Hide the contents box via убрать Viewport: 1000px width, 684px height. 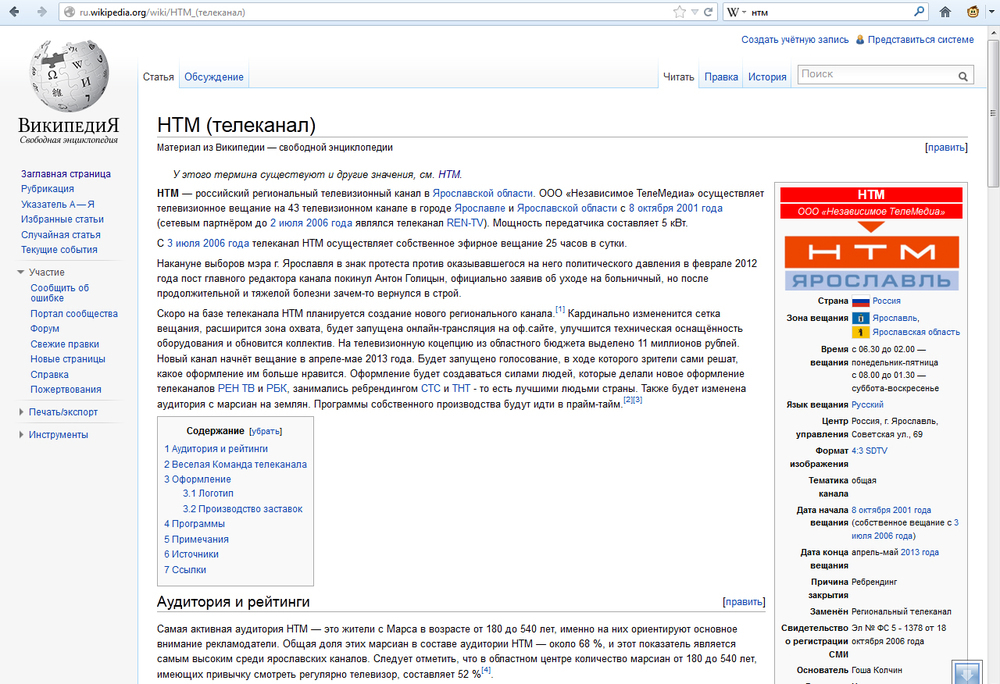pos(265,432)
